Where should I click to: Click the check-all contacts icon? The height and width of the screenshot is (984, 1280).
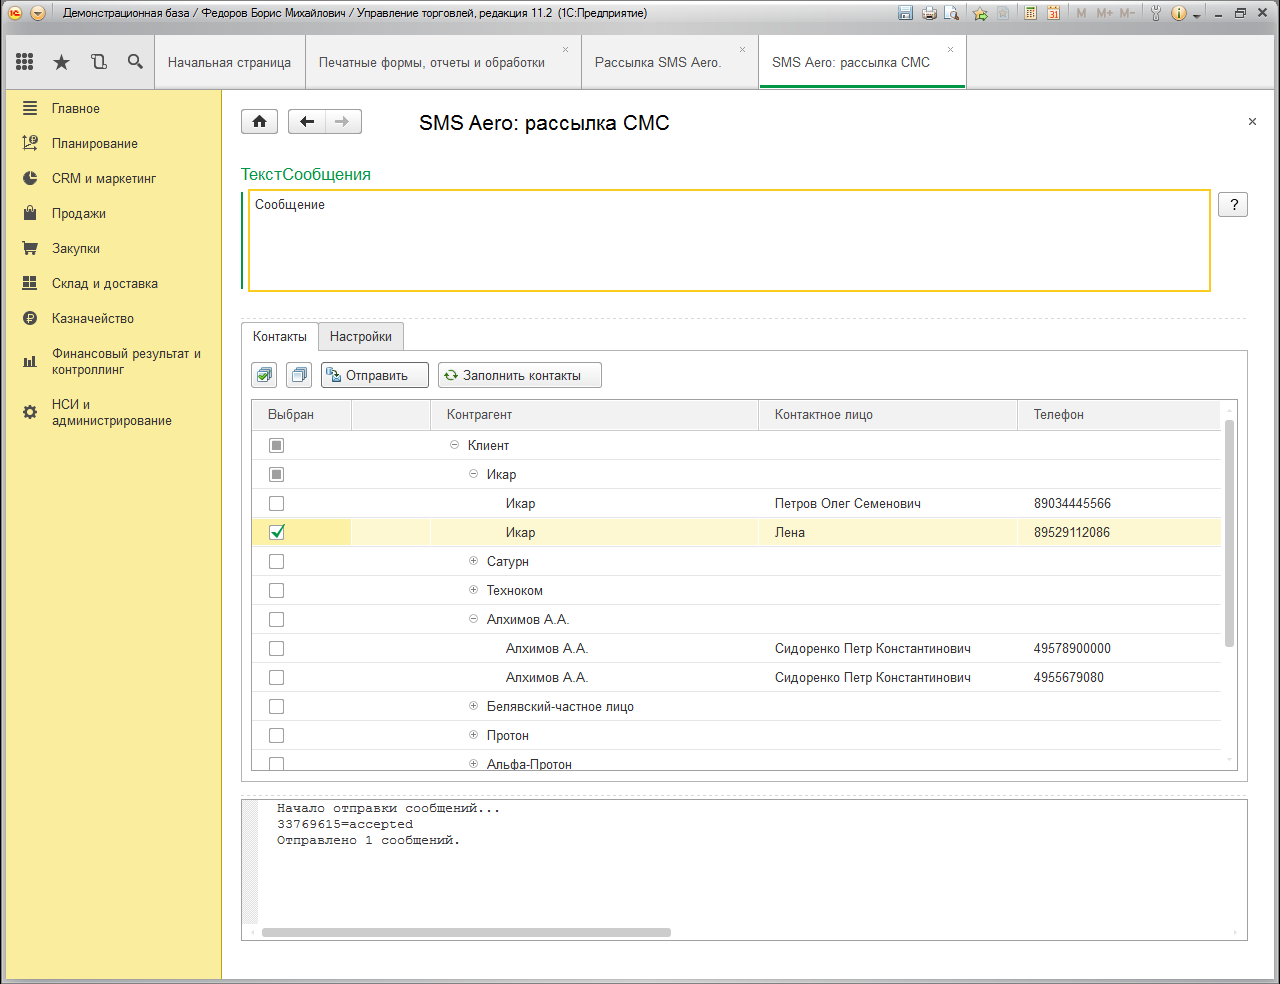[x=264, y=375]
